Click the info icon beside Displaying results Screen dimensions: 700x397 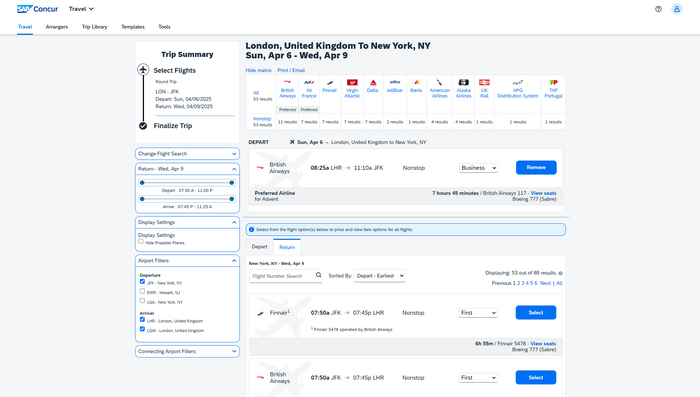[560, 273]
